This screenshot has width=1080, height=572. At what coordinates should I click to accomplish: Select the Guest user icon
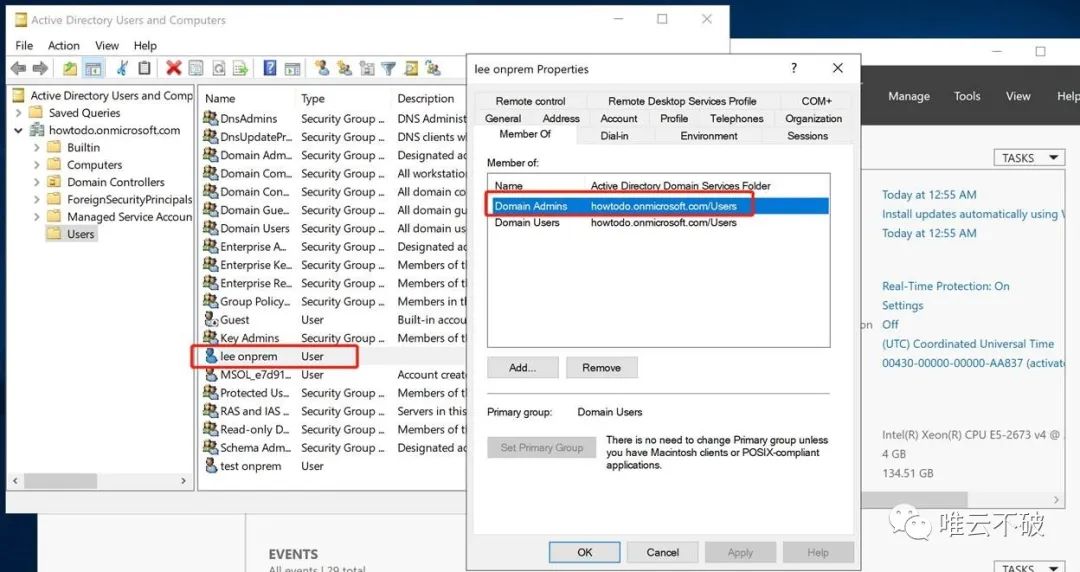211,319
